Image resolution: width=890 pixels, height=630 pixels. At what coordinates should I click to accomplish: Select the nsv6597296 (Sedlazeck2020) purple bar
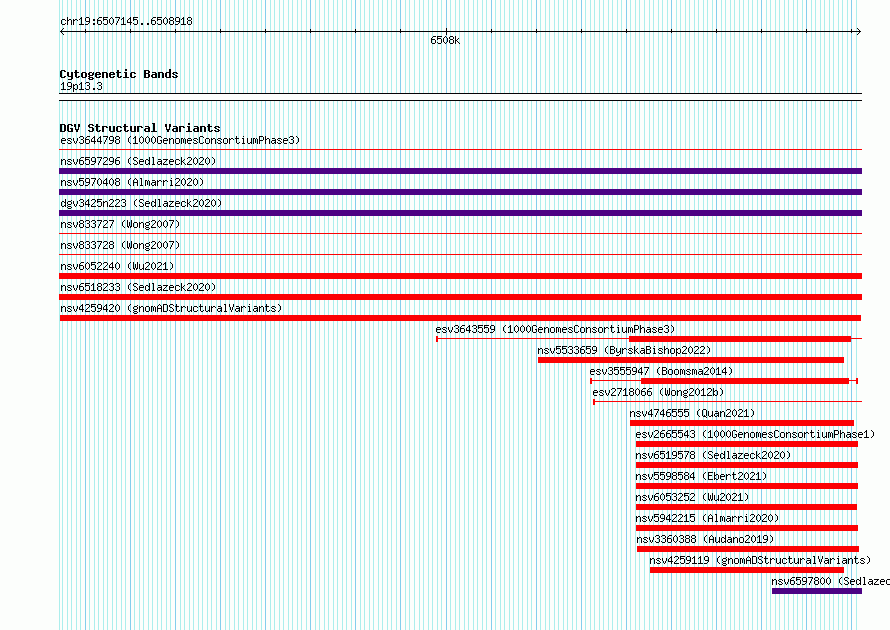click(x=460, y=171)
